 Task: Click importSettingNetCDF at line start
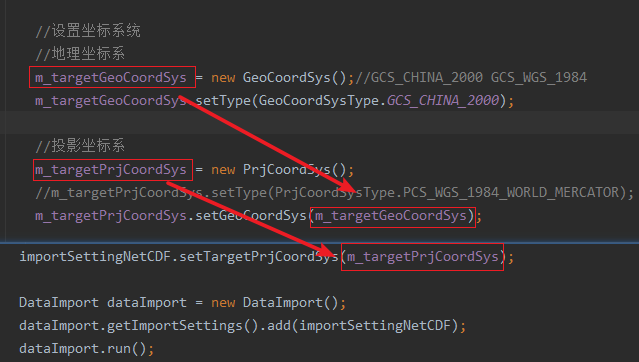95,257
